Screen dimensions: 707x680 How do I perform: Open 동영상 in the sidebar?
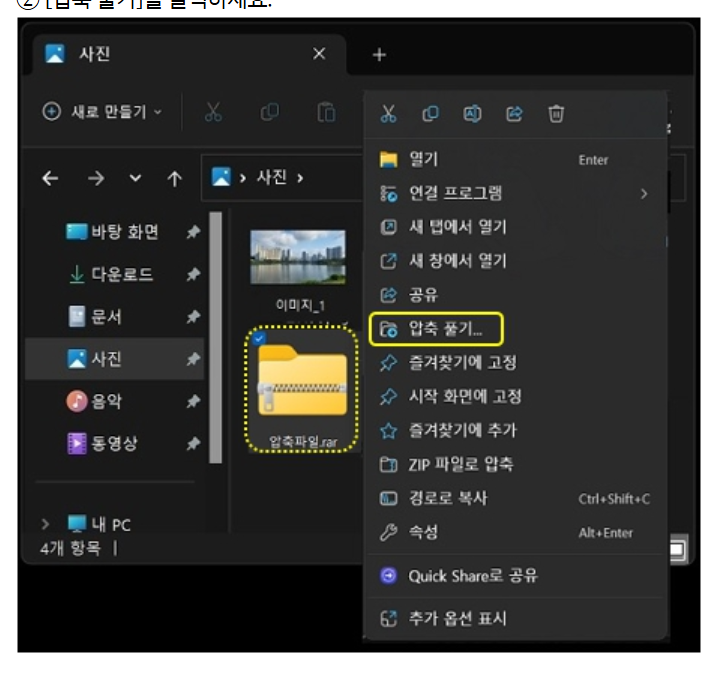click(102, 443)
